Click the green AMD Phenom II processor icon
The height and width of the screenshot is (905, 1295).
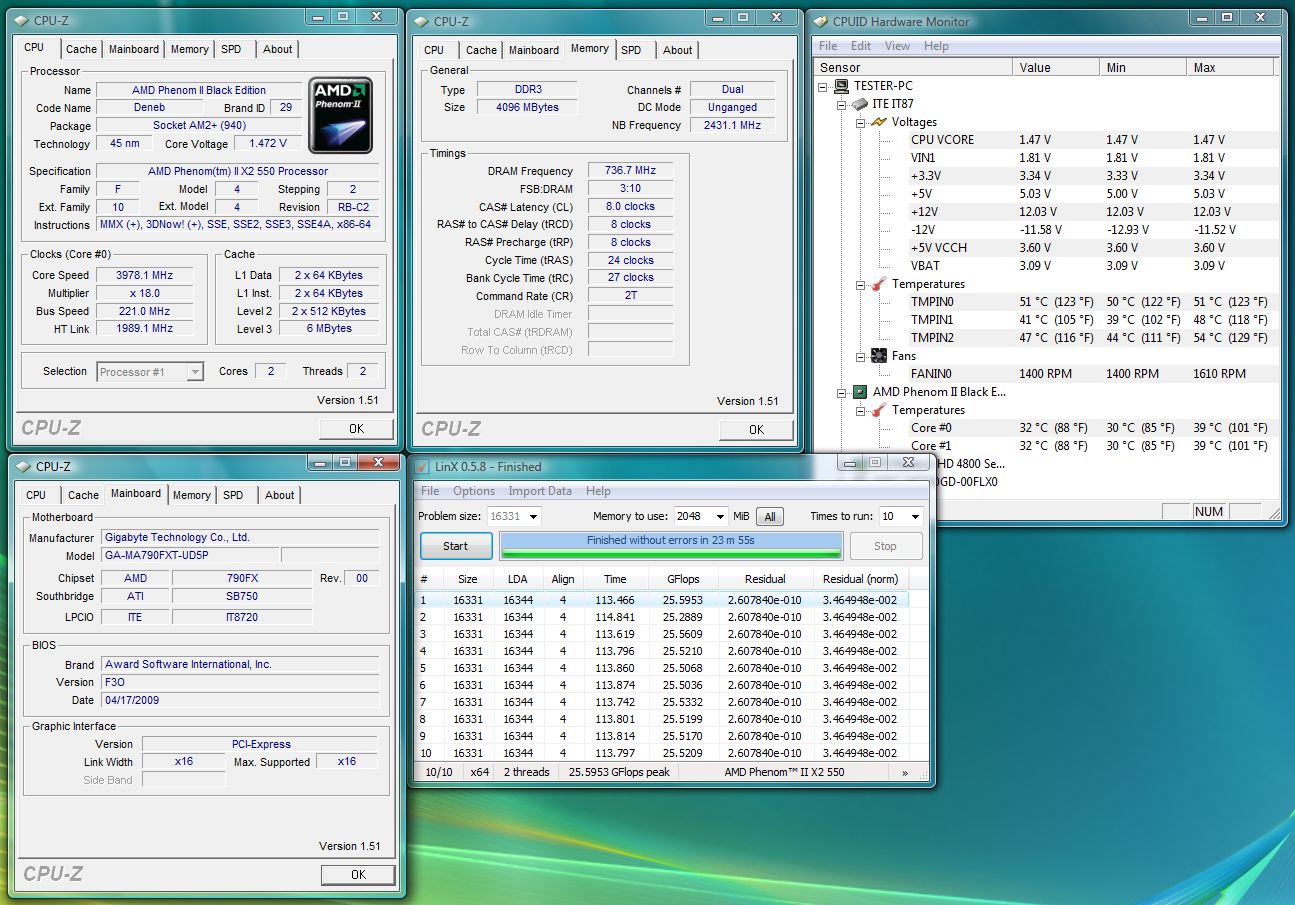click(x=860, y=392)
